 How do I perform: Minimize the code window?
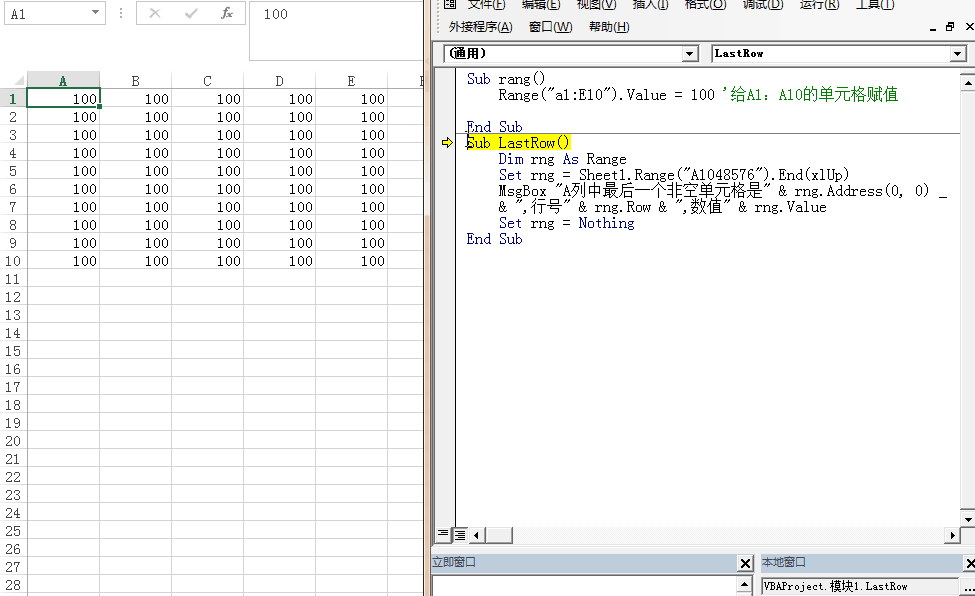[x=933, y=28]
